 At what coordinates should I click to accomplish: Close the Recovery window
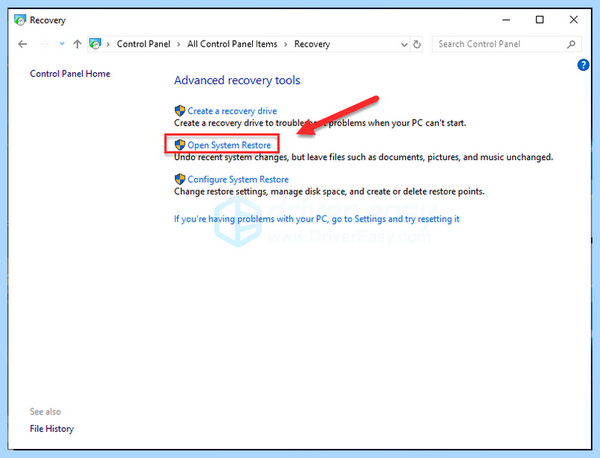pyautogui.click(x=574, y=20)
